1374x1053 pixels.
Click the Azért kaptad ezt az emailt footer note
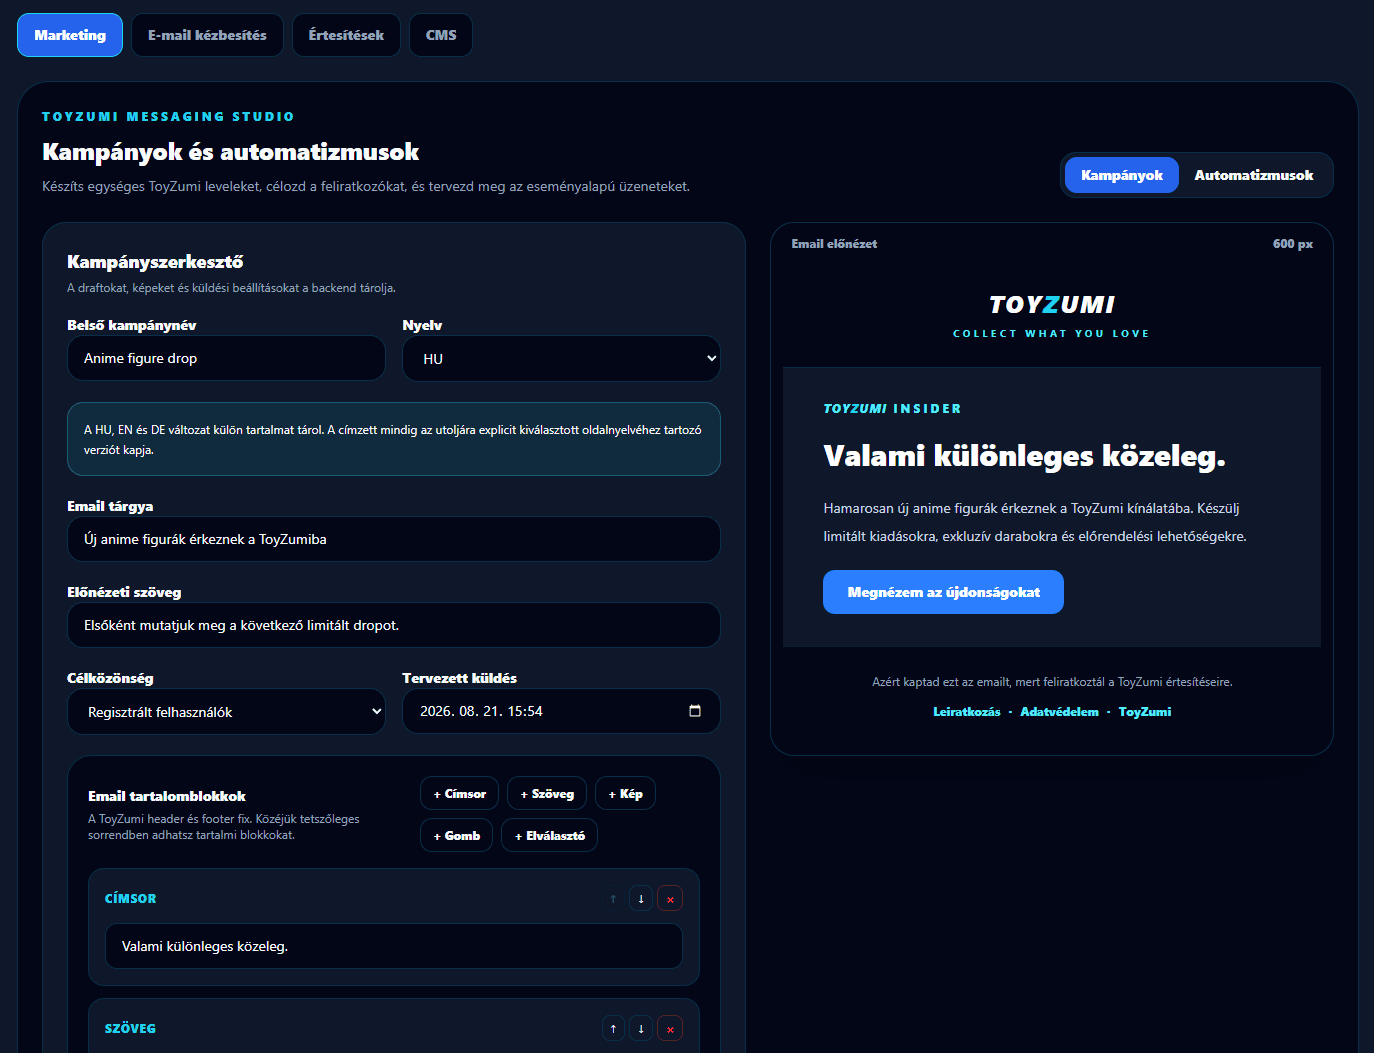[1052, 682]
